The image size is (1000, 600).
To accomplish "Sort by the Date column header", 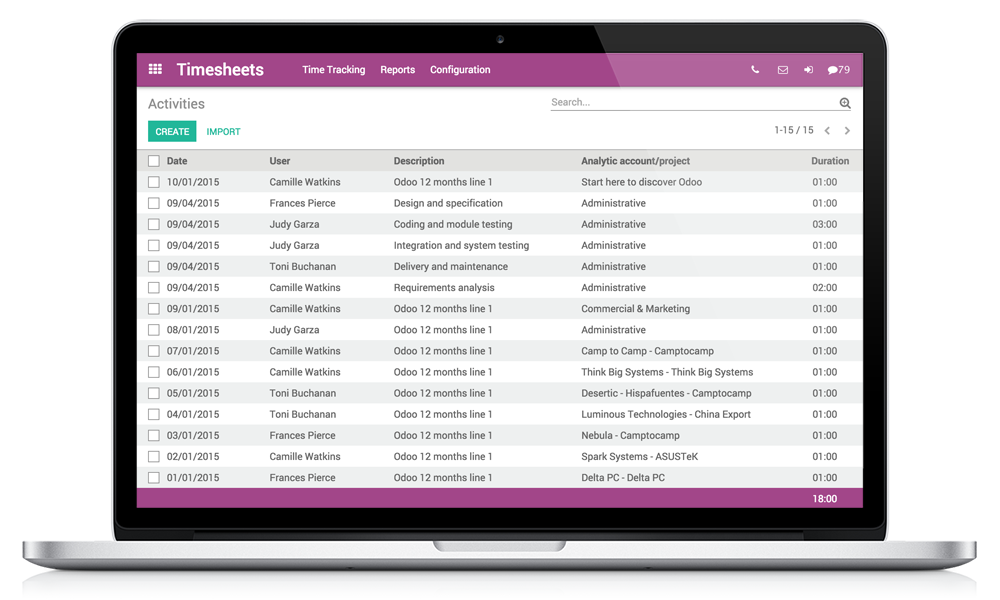I will [177, 161].
